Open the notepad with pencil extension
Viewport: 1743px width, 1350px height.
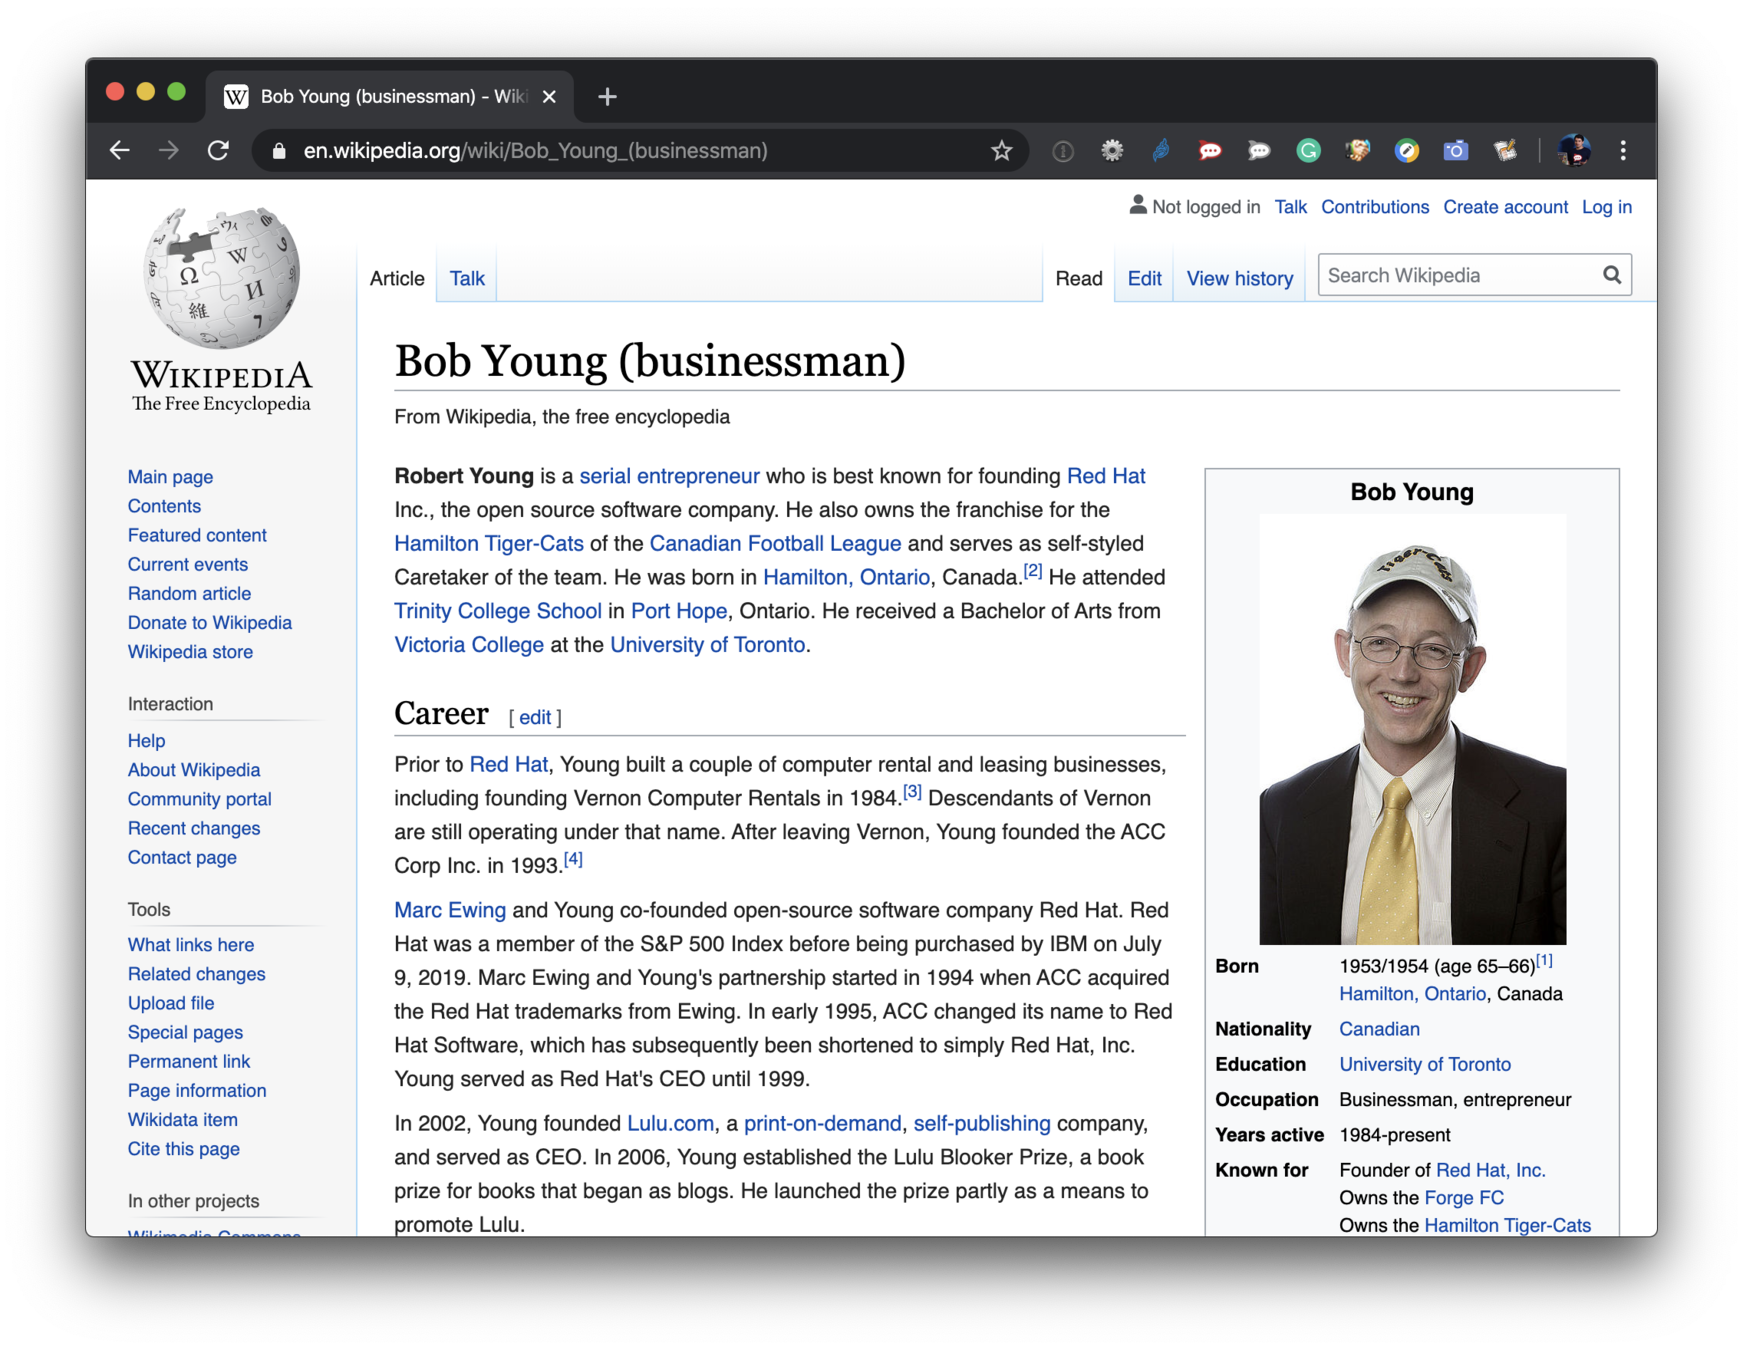pyautogui.click(x=1505, y=151)
